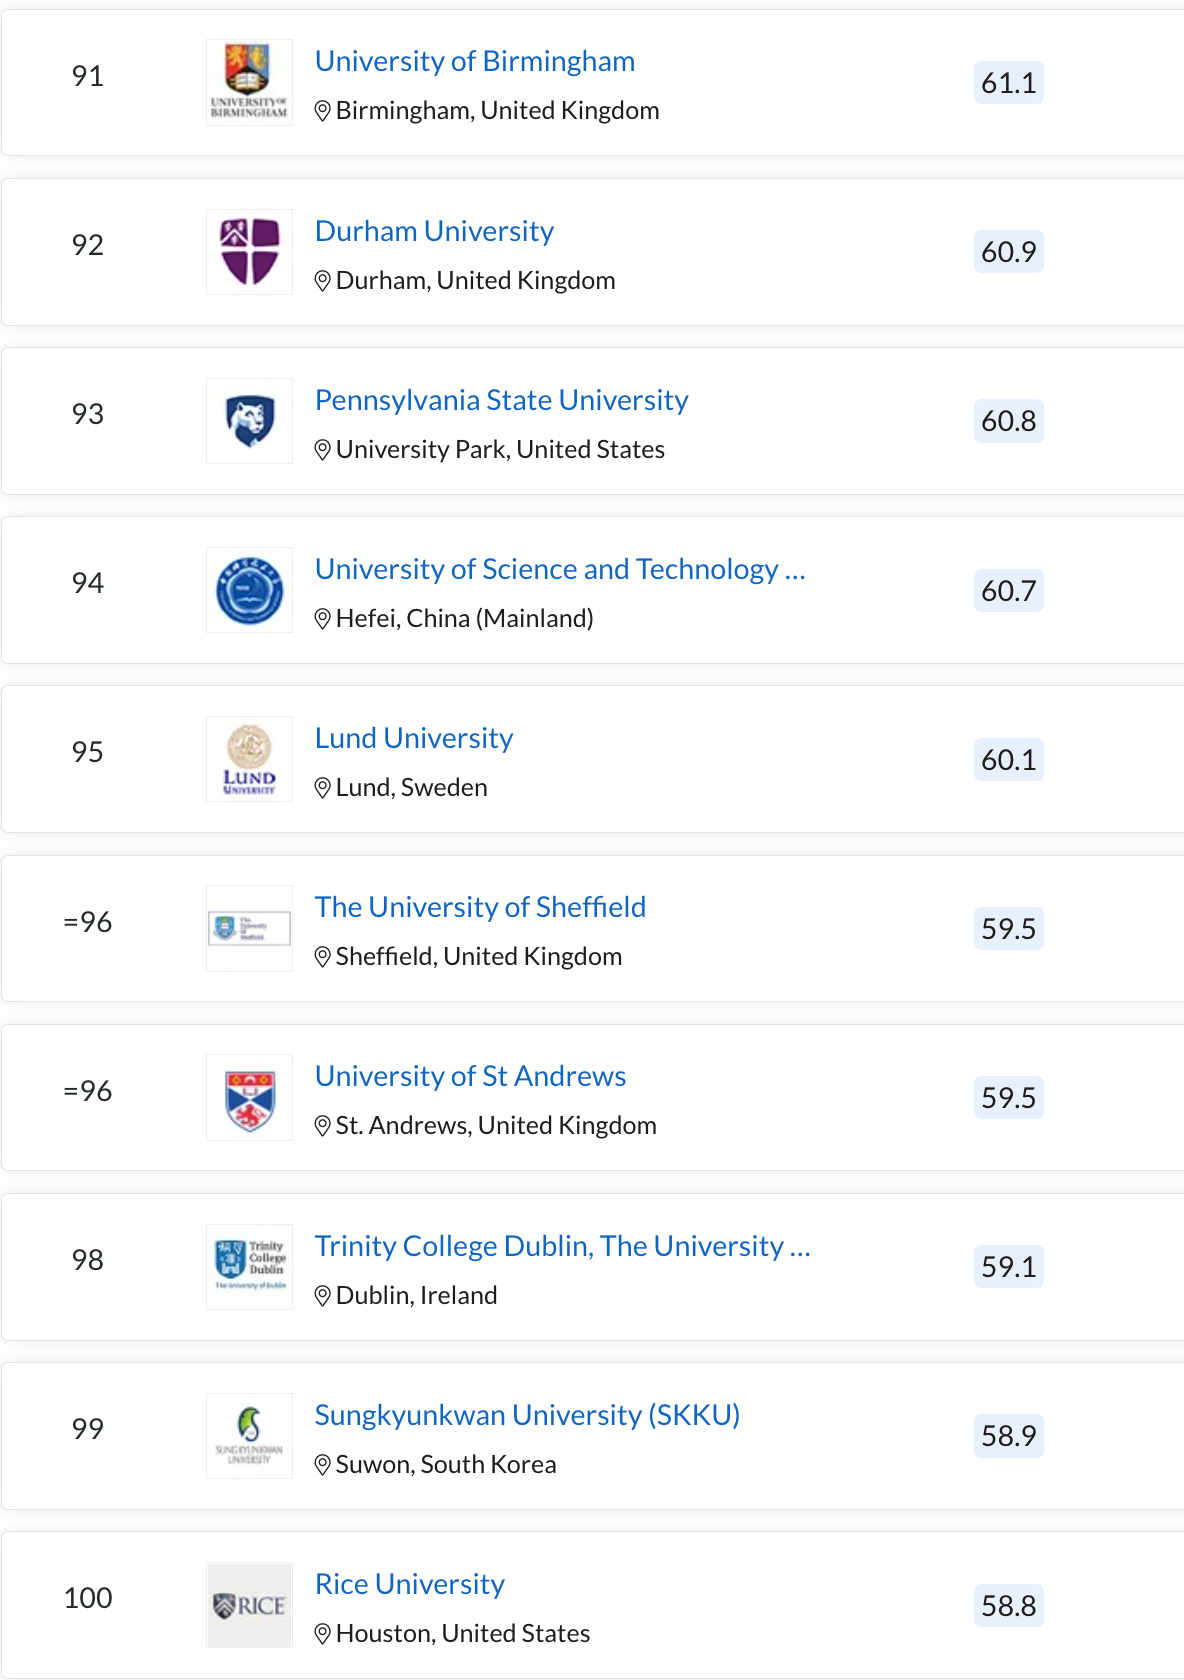
Task: Follow the University of St Andrews link
Action: pos(470,1076)
